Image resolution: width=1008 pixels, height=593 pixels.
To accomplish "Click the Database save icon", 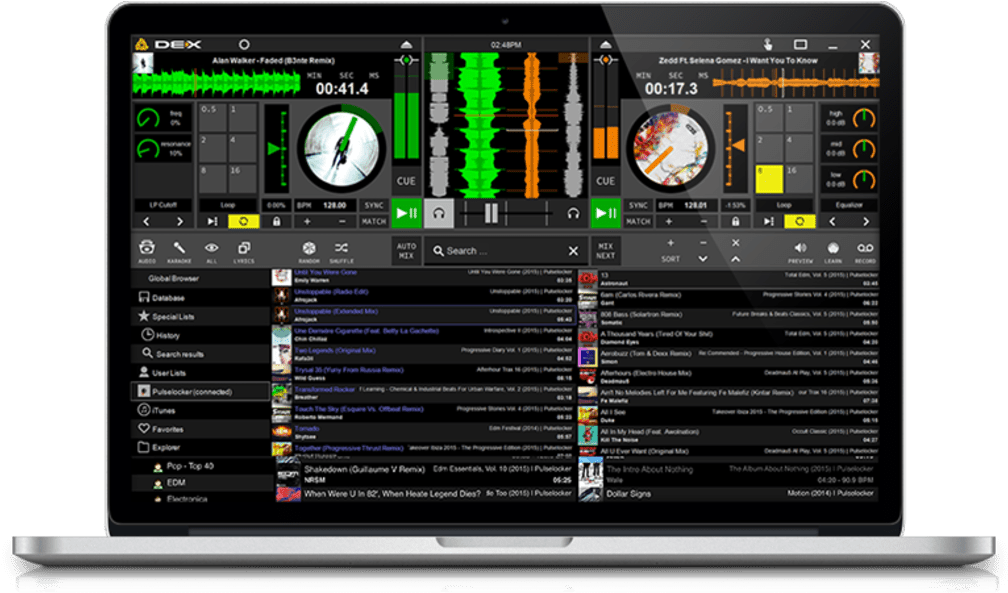I will (x=144, y=297).
